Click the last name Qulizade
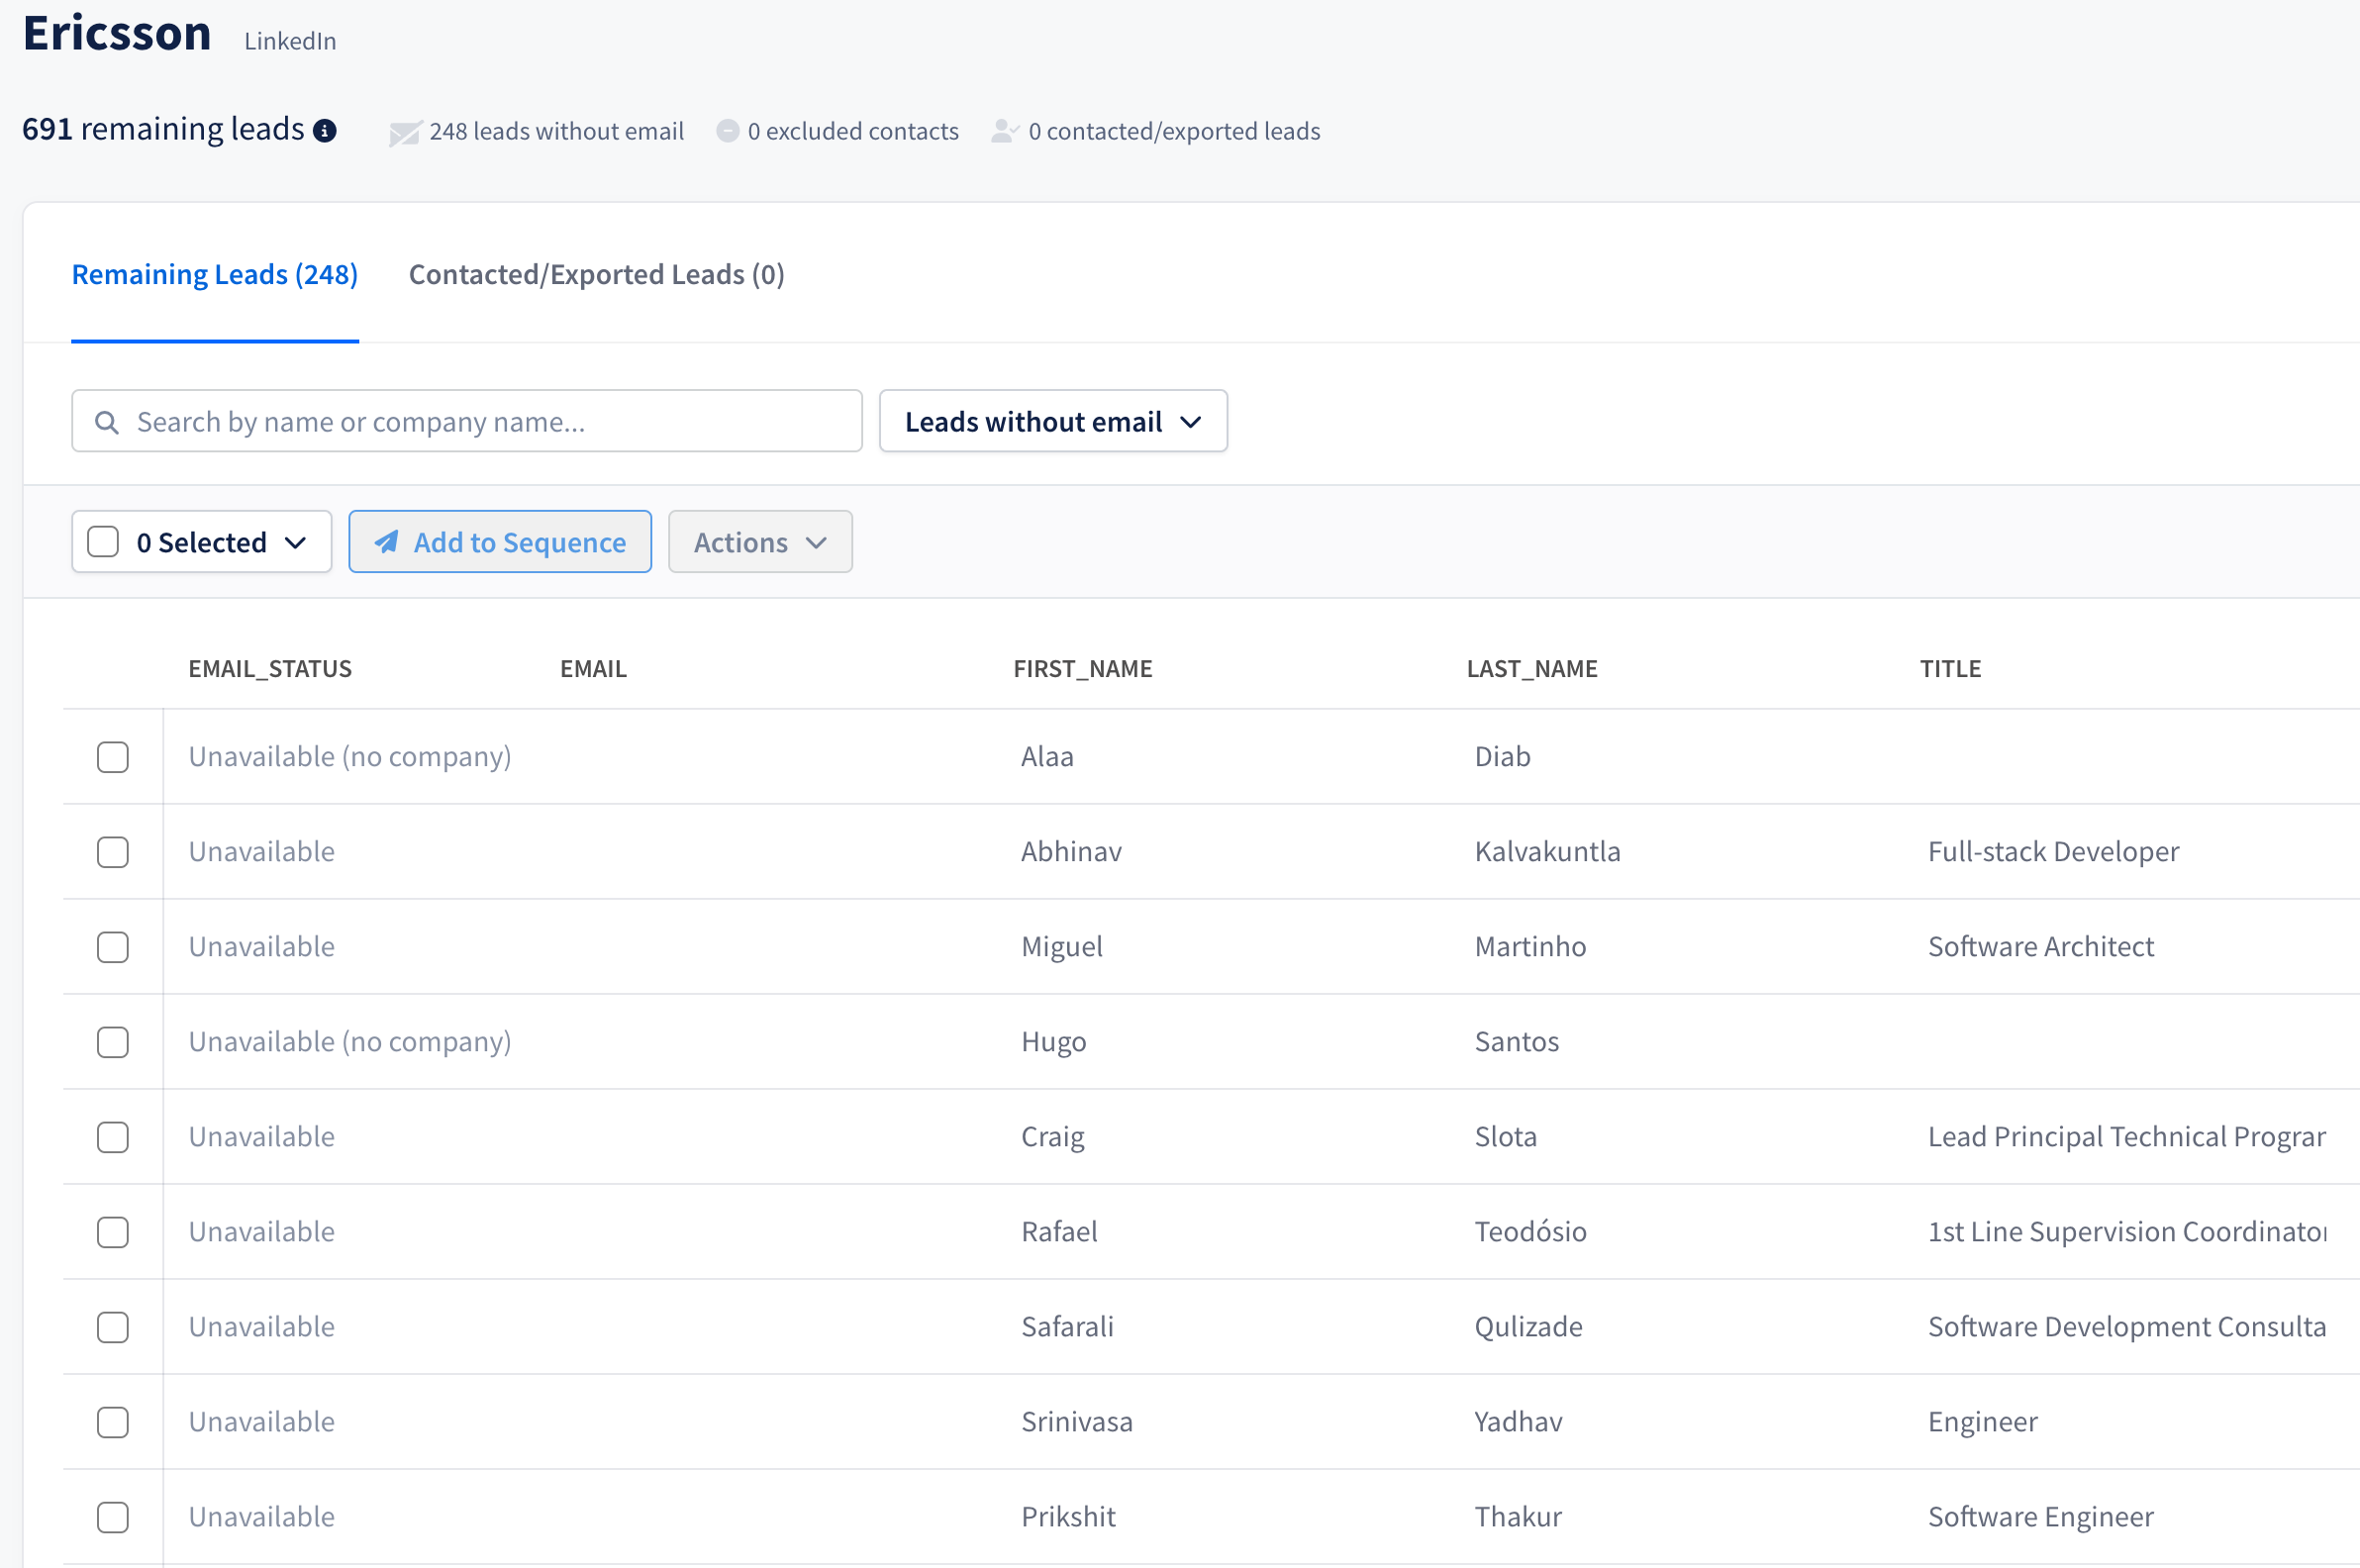 [x=1528, y=1327]
